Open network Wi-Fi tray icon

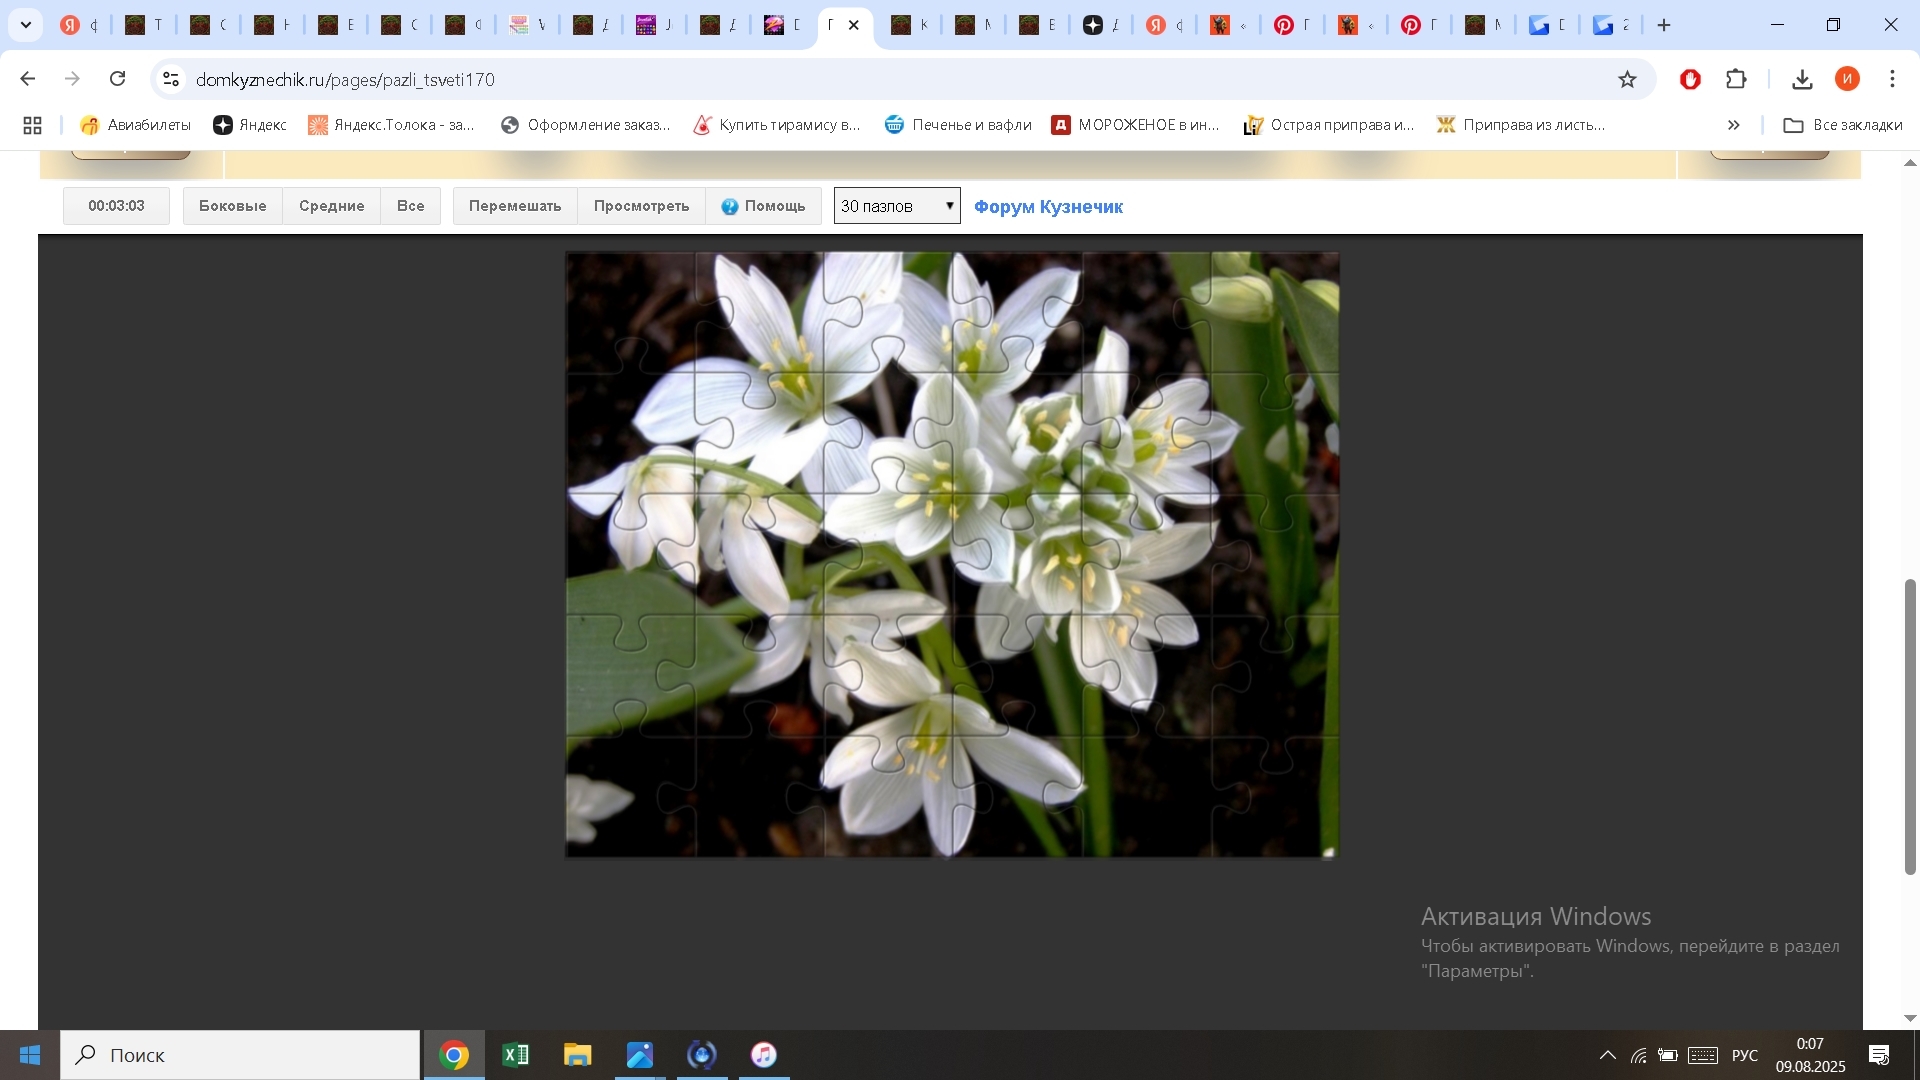coord(1638,1055)
